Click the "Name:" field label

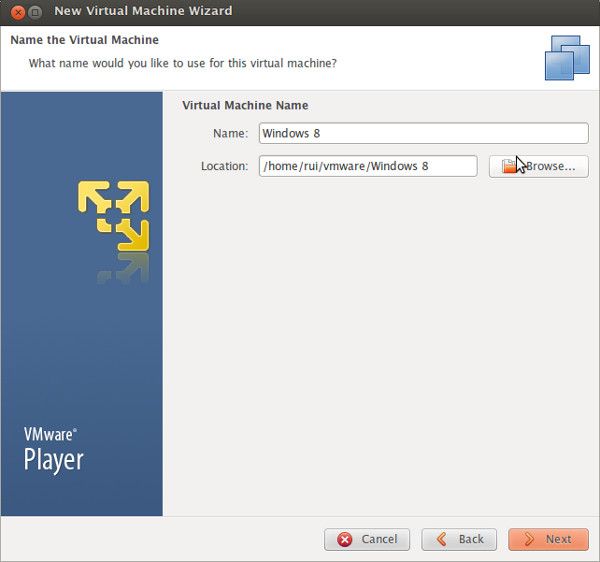[x=230, y=133]
